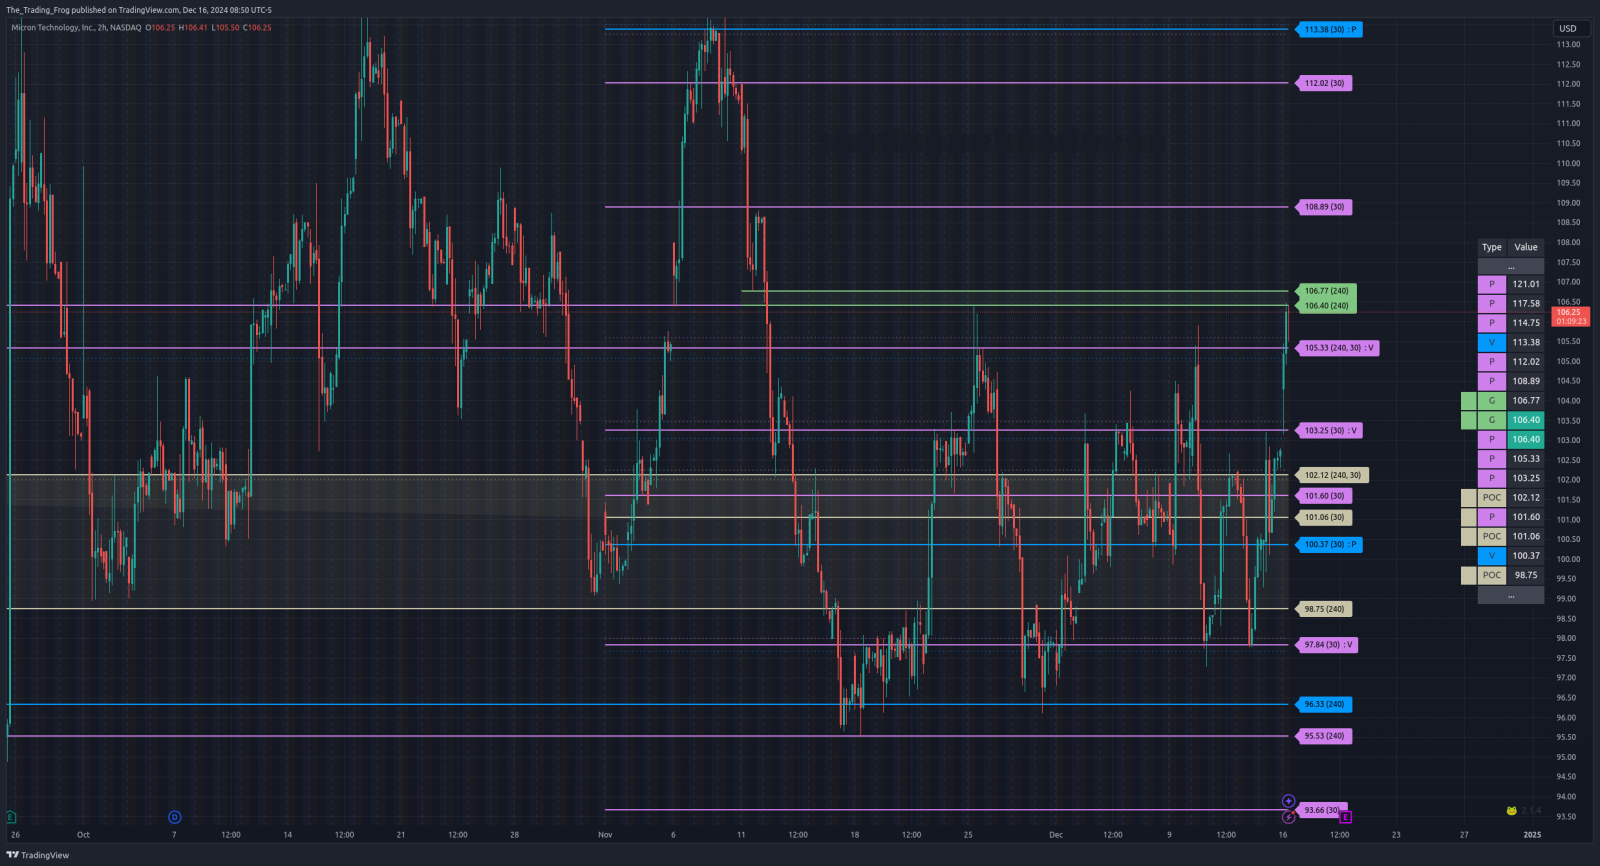Image resolution: width=1600 pixels, height=866 pixels.
Task: Click the POC type cell beside 102.12
Action: click(1492, 497)
